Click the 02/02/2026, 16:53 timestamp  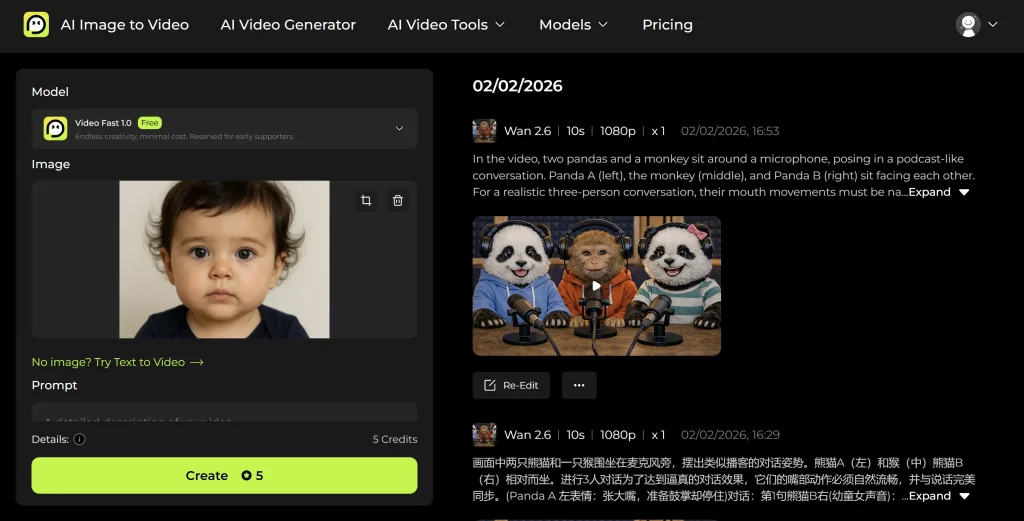729,131
